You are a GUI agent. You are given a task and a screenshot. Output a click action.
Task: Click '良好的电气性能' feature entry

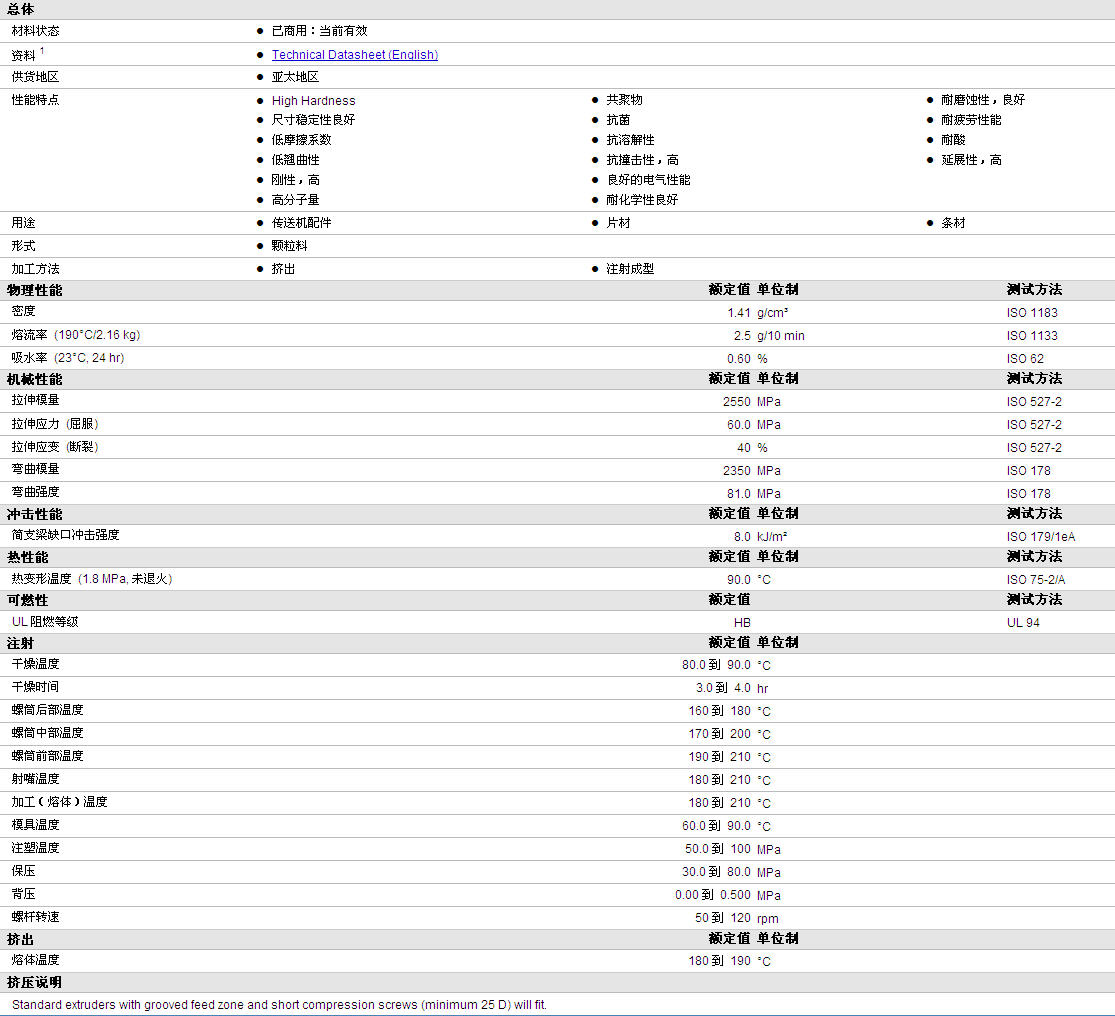pos(648,180)
